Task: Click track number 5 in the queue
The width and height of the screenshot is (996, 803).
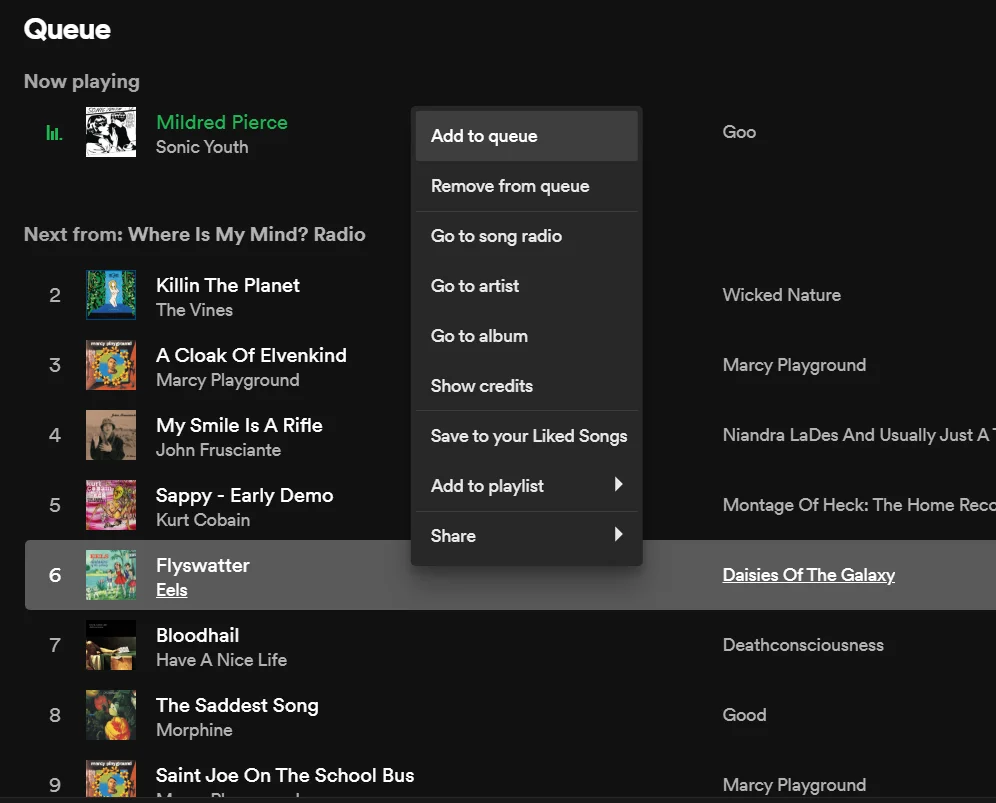Action: click(x=55, y=504)
